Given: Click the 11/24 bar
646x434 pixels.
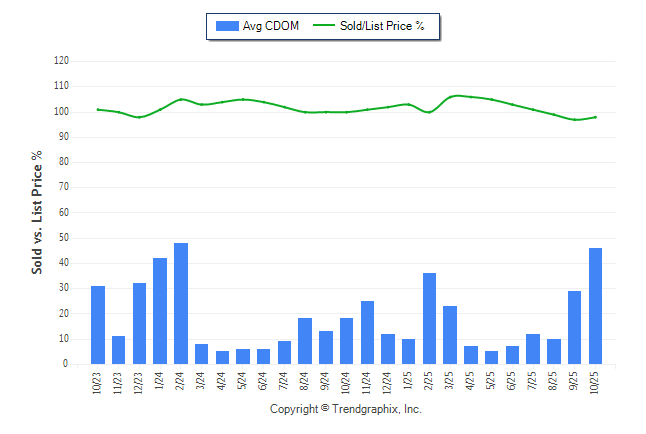Looking at the screenshot, I should [x=367, y=333].
